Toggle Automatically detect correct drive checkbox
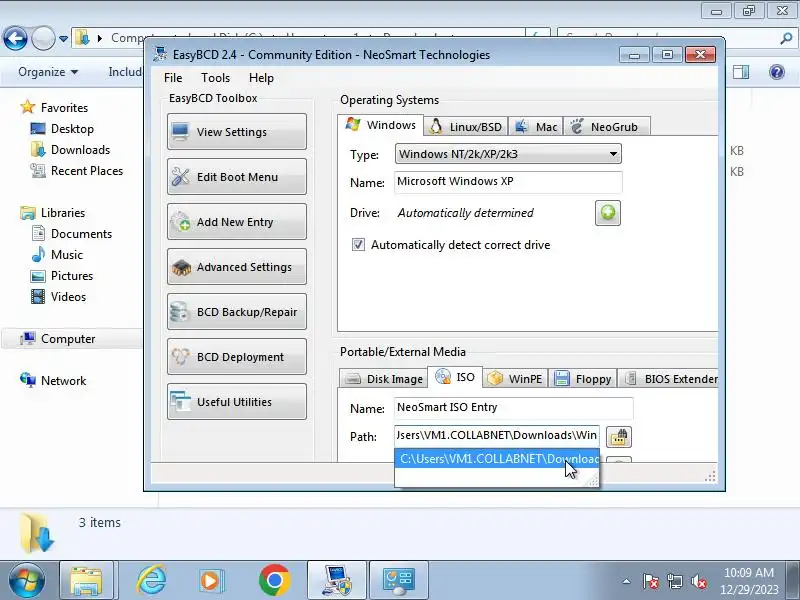Screen dimensions: 800x600 358,244
